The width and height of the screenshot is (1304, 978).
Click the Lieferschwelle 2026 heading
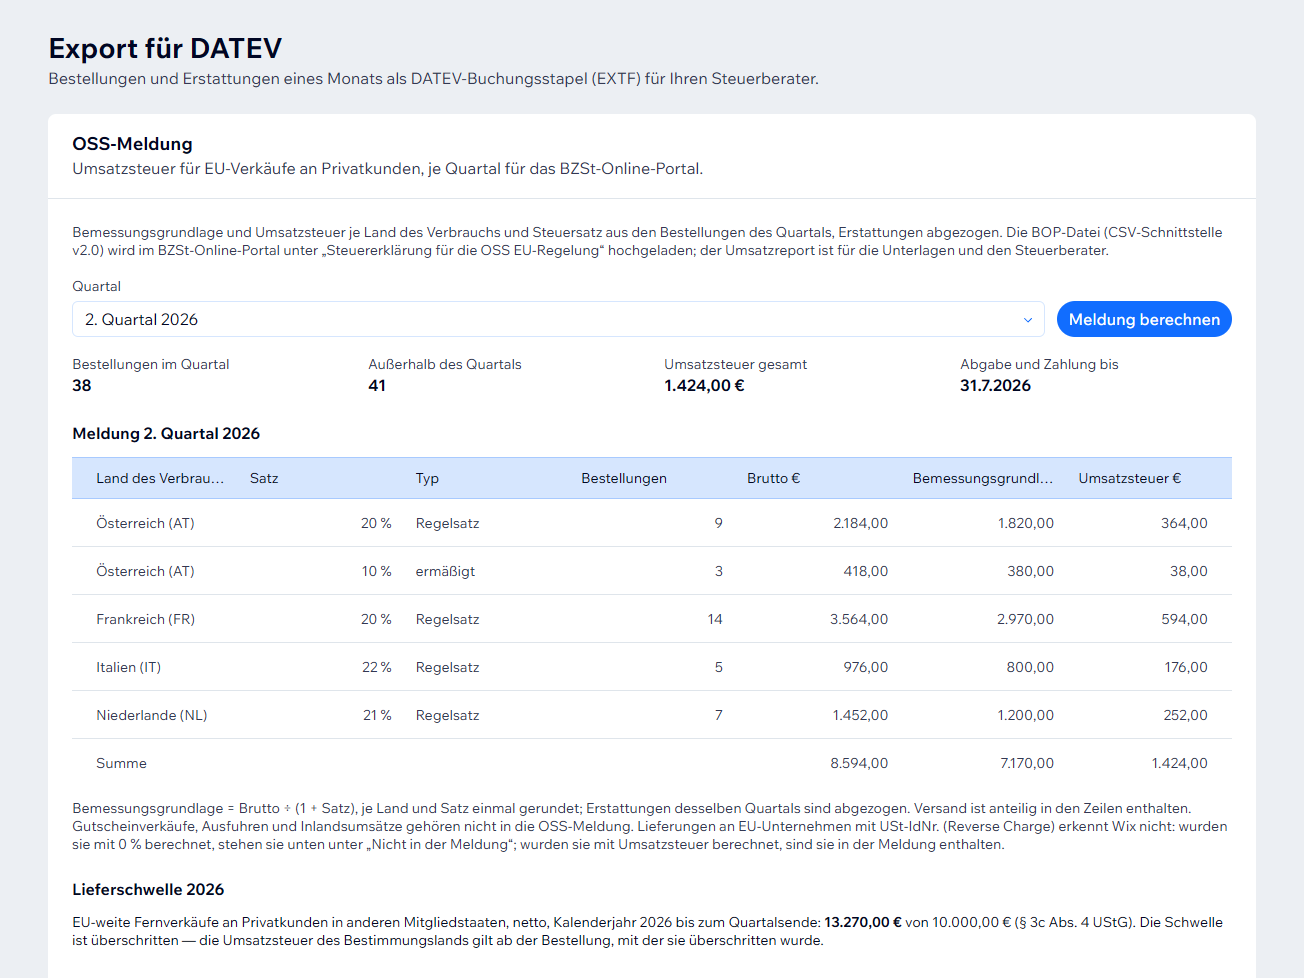coord(148,889)
